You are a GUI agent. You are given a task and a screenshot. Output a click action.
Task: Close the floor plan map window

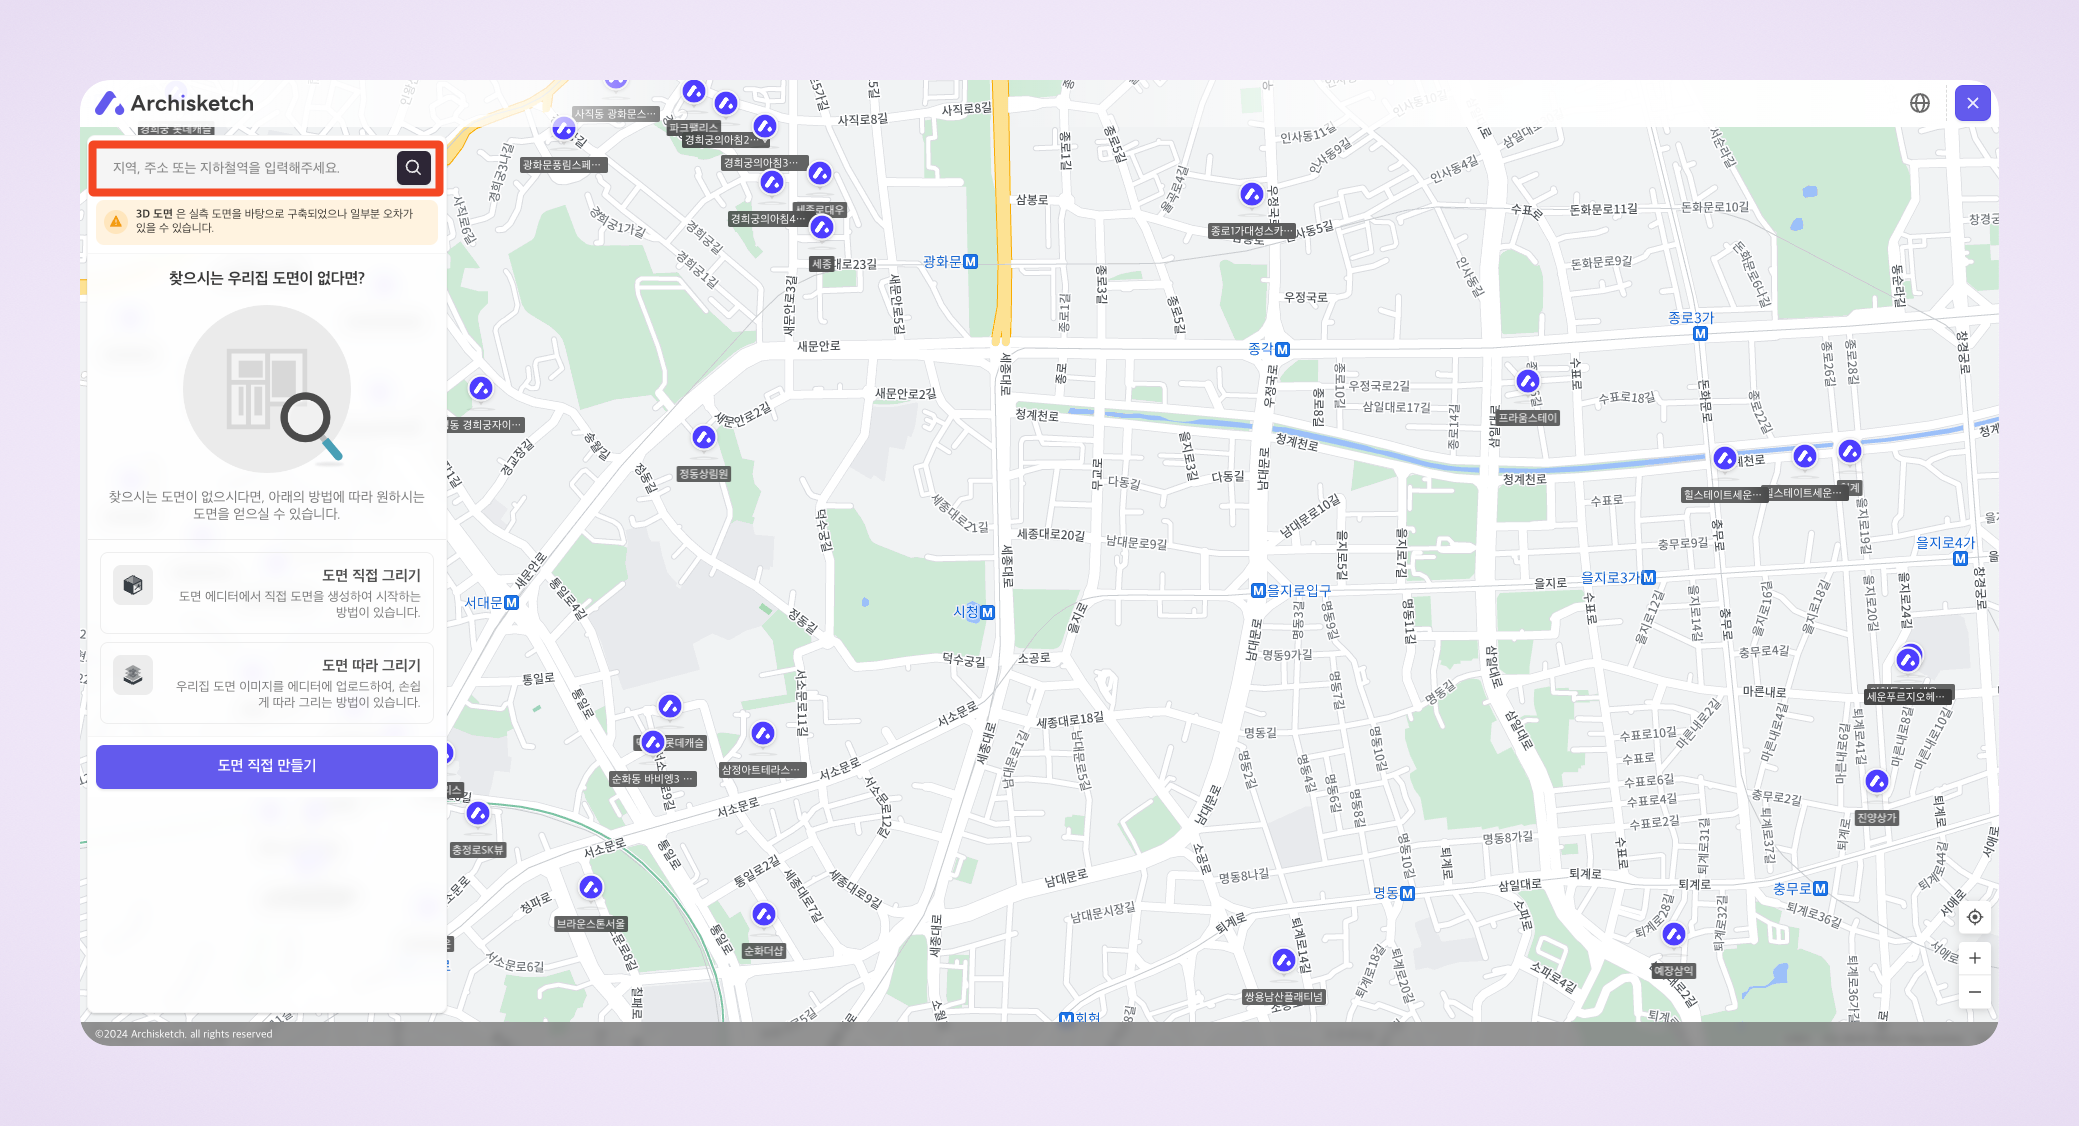coord(1972,103)
